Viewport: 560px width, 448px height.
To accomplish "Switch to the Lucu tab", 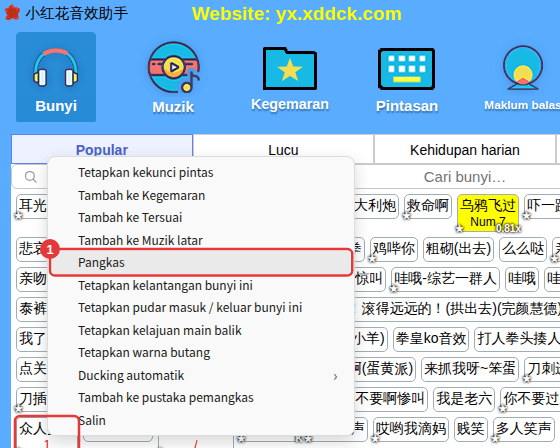I will [283, 150].
